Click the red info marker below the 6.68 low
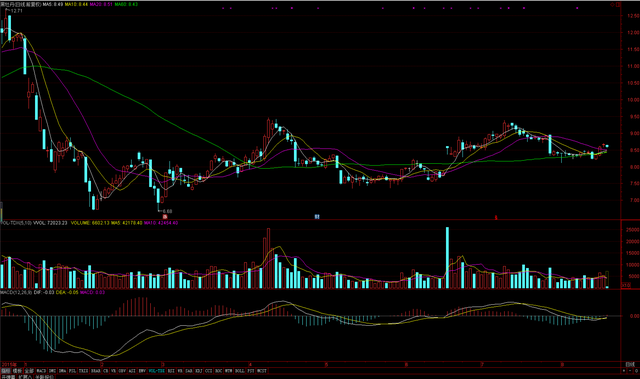Screen dimensions: 640x379 (x=165, y=217)
